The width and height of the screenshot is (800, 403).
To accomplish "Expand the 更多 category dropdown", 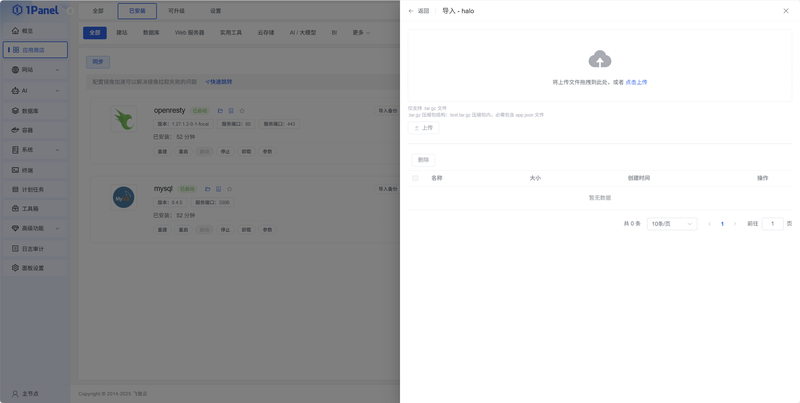I will point(361,33).
